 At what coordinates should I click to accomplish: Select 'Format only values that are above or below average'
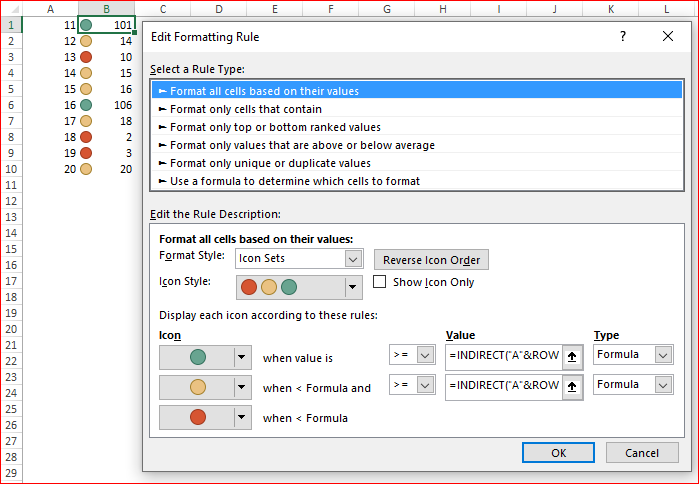417,145
